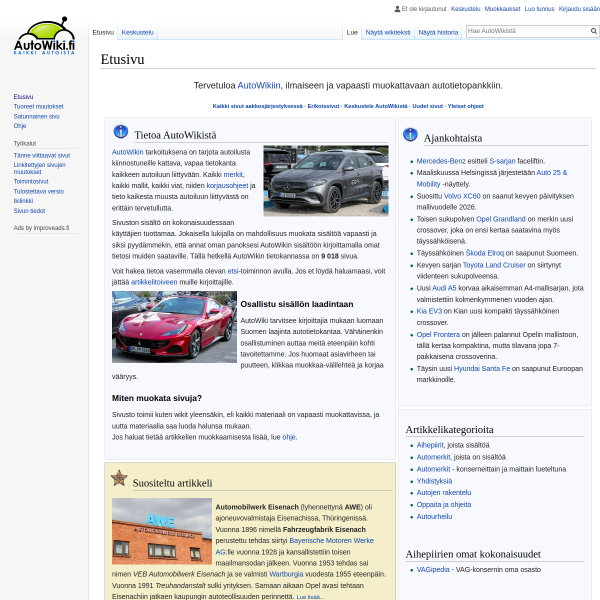Open the Opel Frontera link
The image size is (600, 600).
point(438,334)
